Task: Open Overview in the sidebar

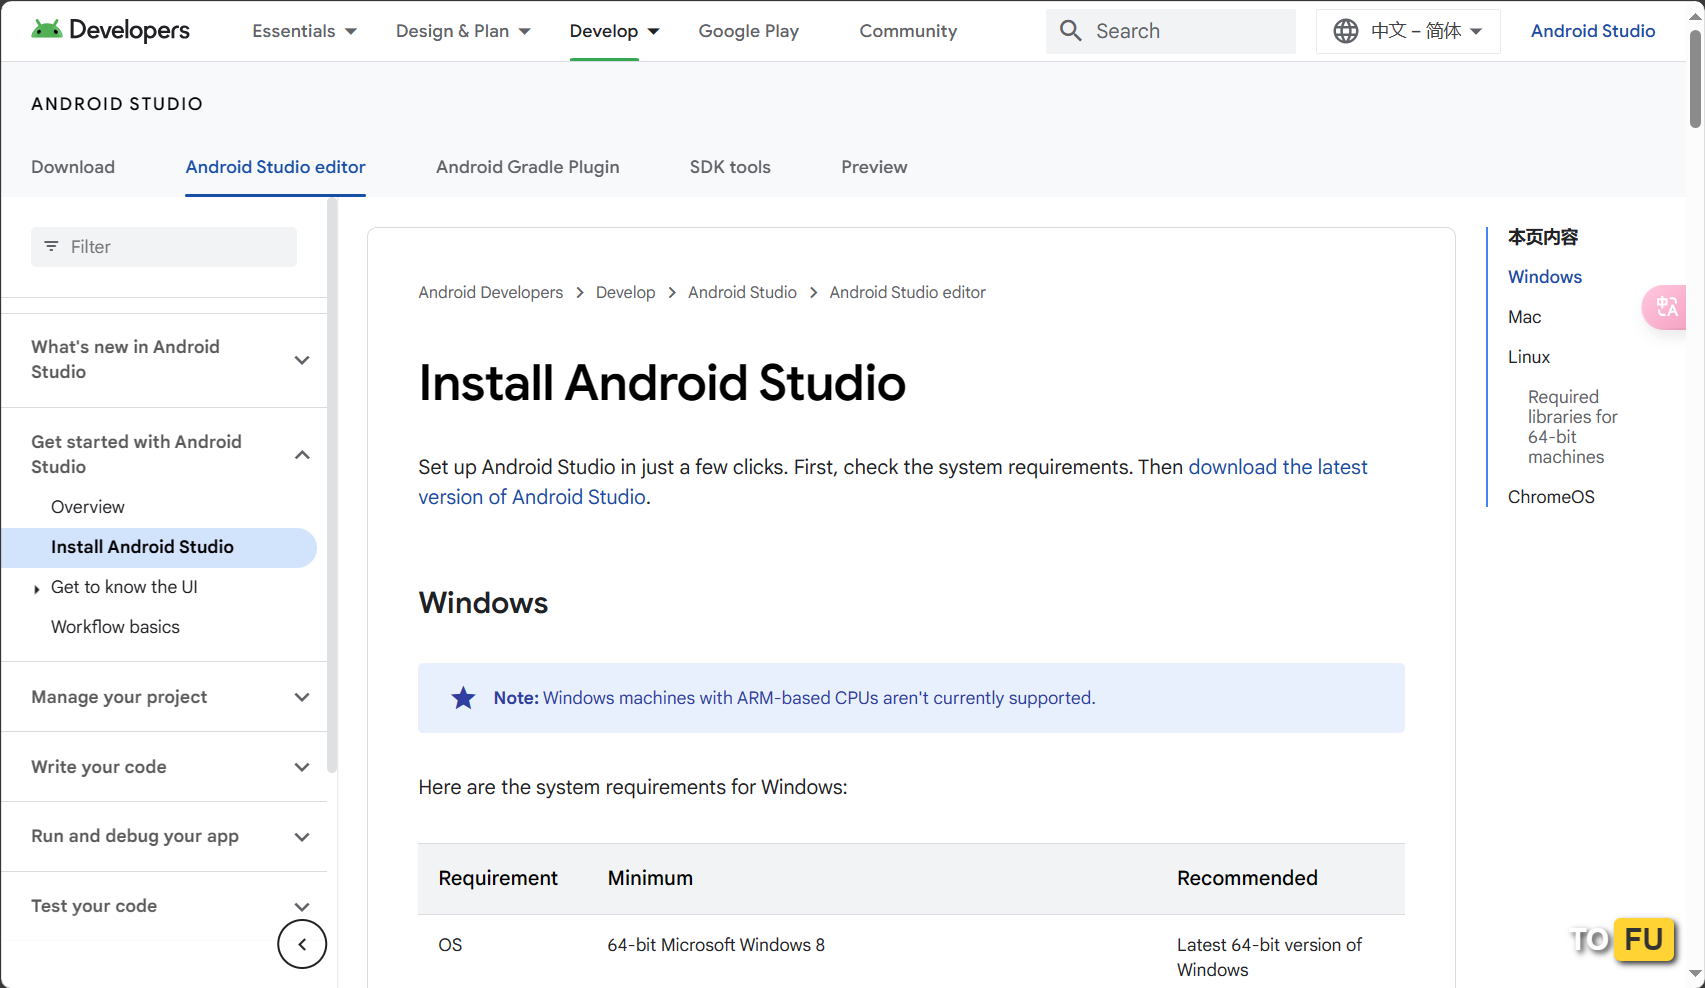Action: (88, 507)
